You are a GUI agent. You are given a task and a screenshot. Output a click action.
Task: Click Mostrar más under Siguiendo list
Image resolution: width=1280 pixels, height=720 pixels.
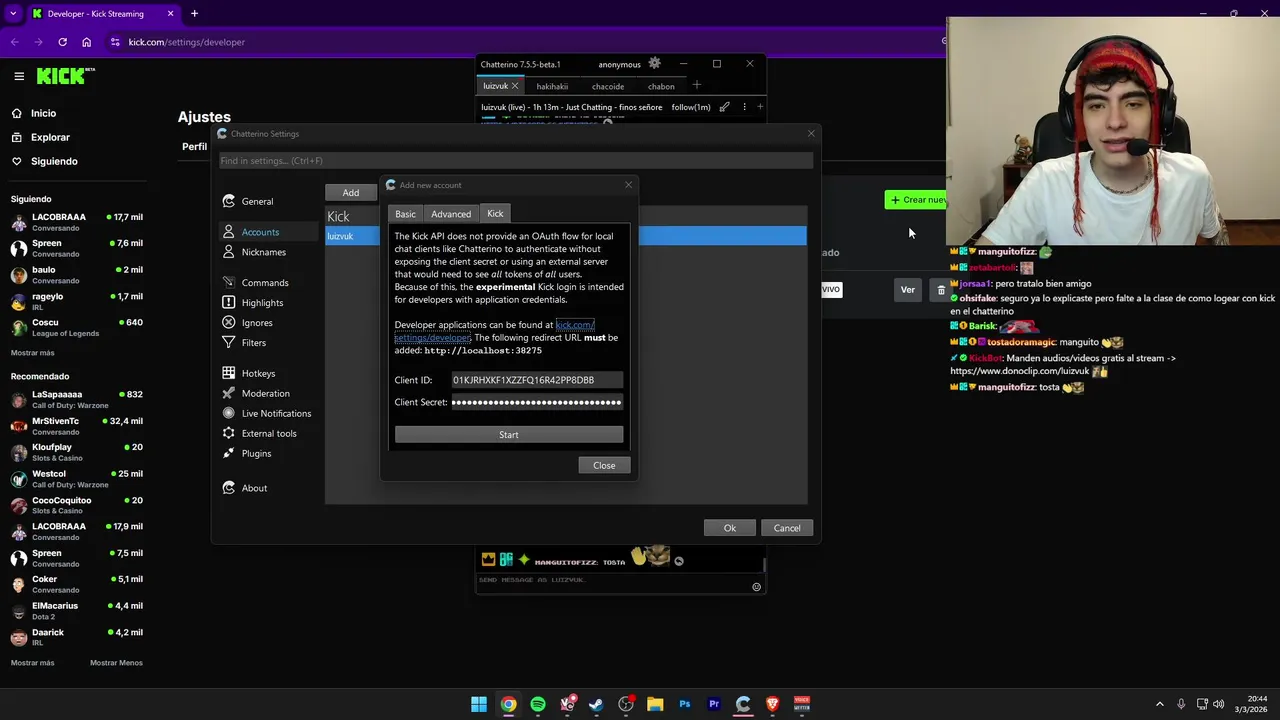click(x=33, y=353)
